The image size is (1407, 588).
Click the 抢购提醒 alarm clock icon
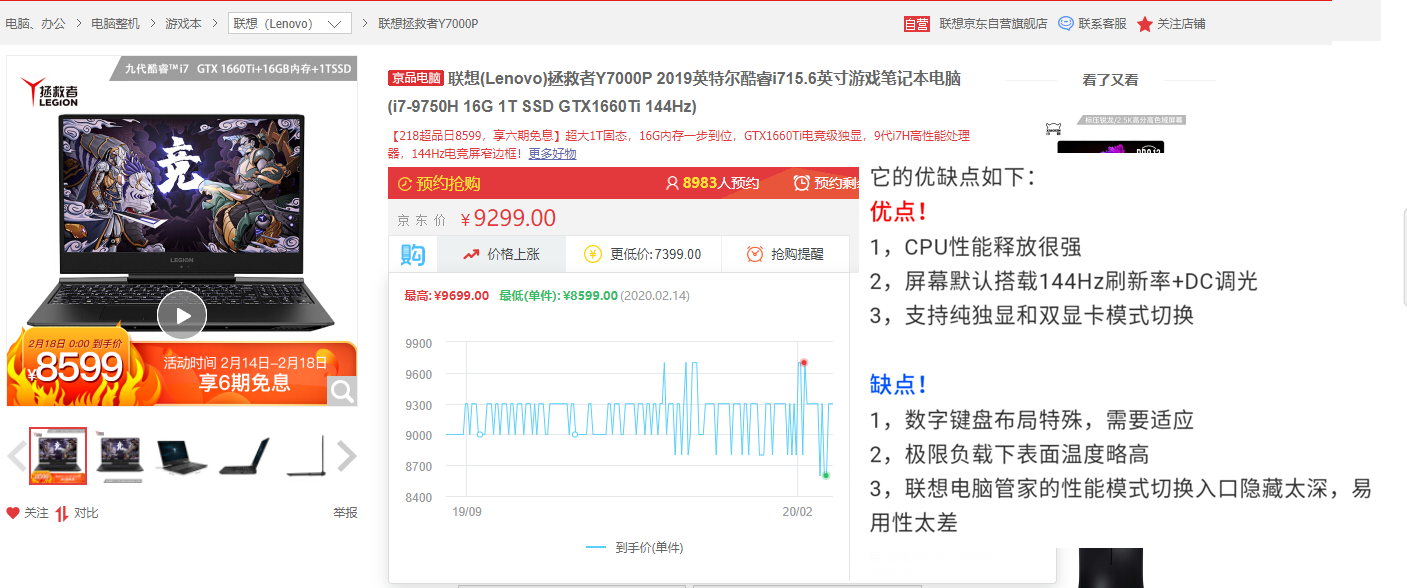click(756, 253)
